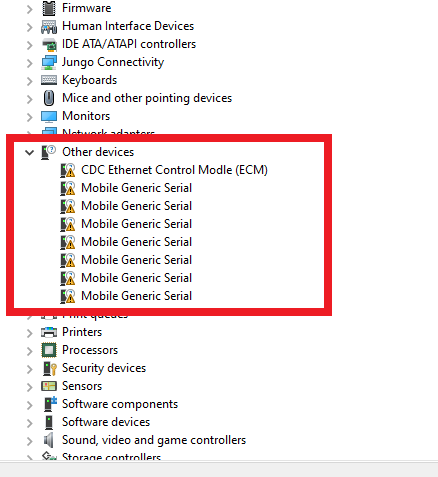The image size is (438, 477).
Task: Select the Software devices label
Action: (x=106, y=422)
